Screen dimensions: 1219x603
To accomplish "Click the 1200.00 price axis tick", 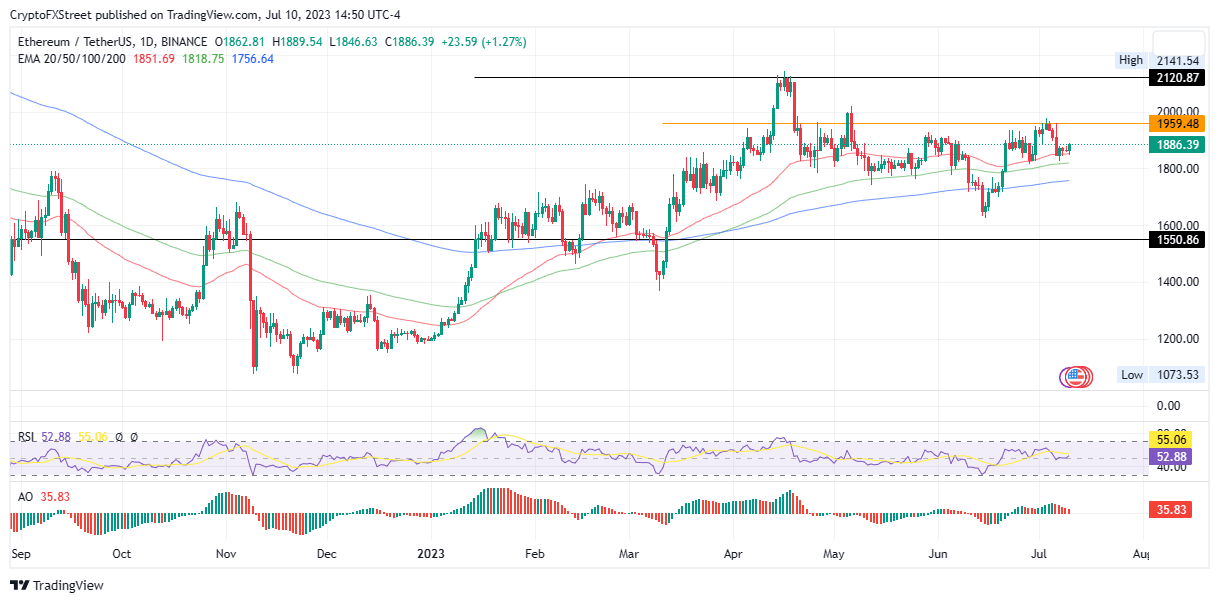I will 1177,339.
